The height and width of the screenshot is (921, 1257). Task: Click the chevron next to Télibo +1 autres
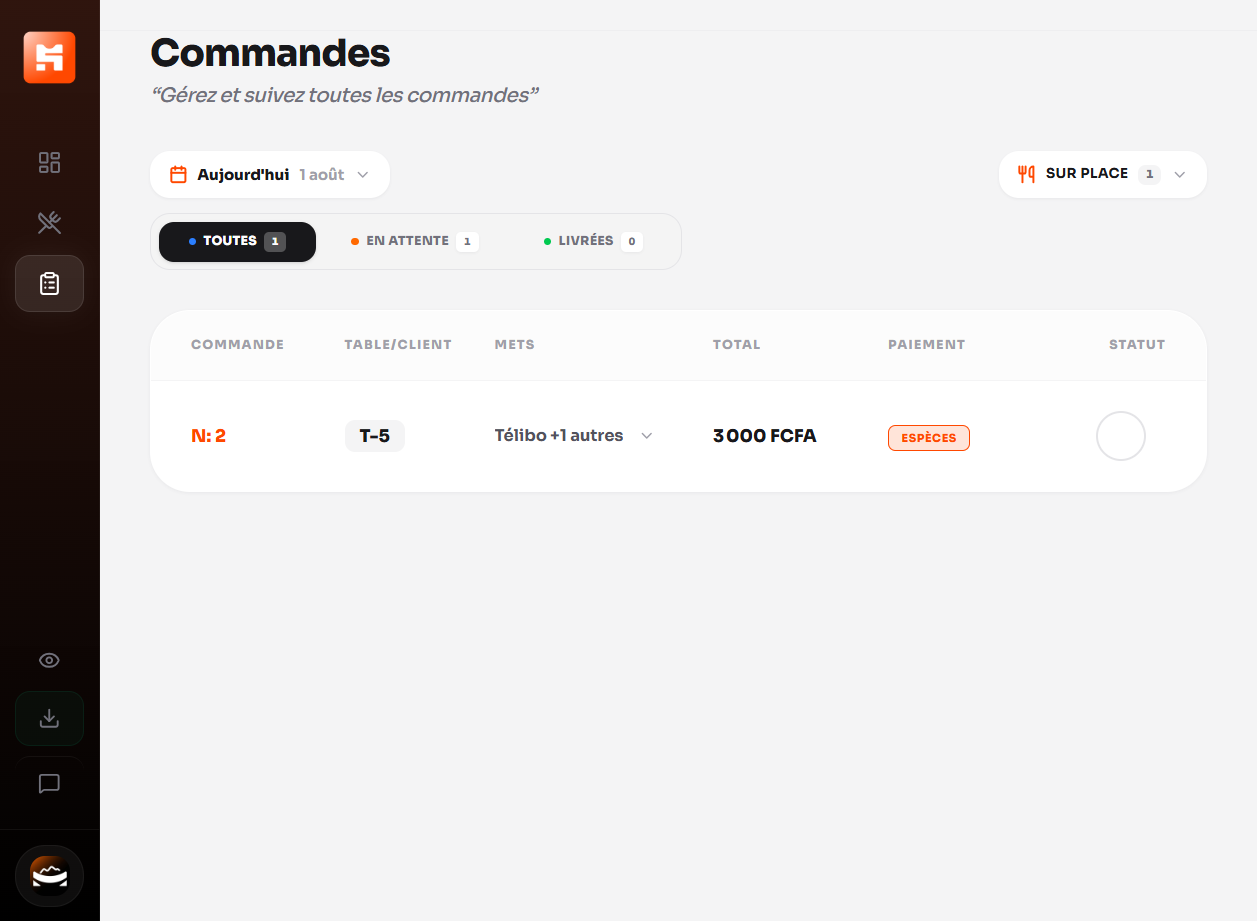click(x=647, y=436)
